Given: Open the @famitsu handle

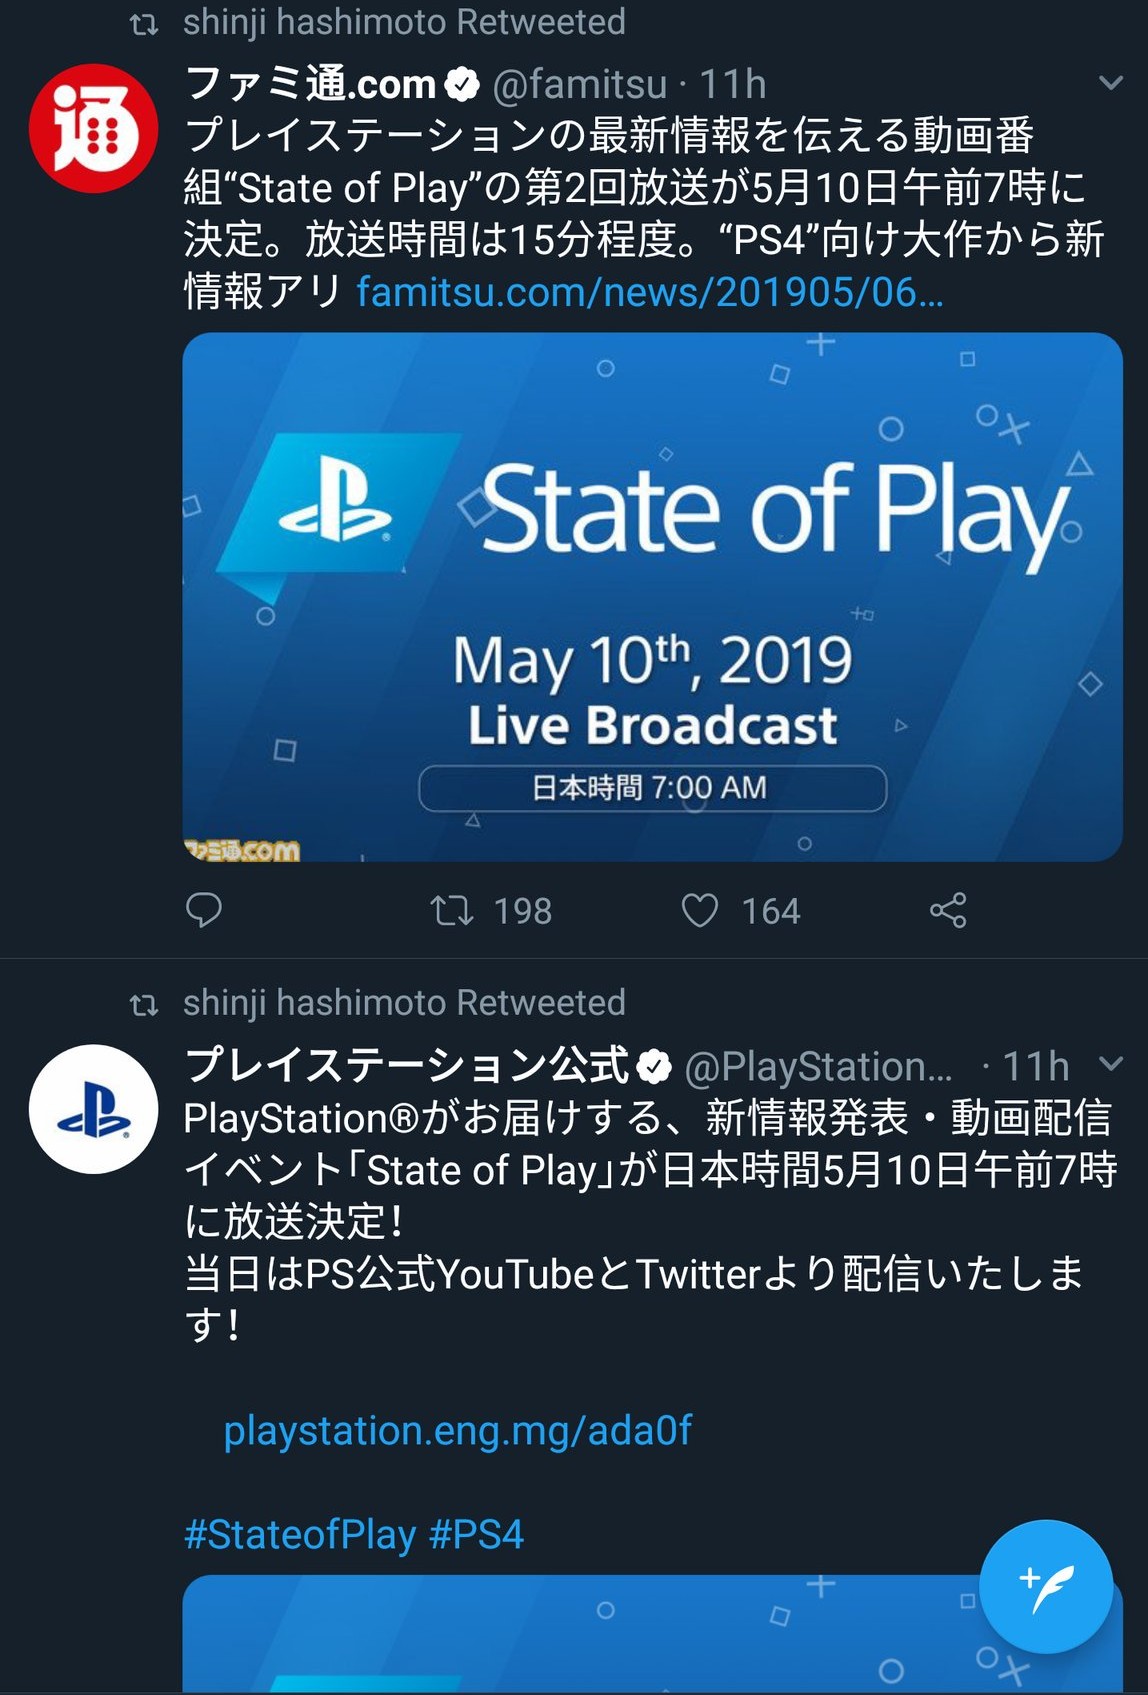Looking at the screenshot, I should 579,85.
